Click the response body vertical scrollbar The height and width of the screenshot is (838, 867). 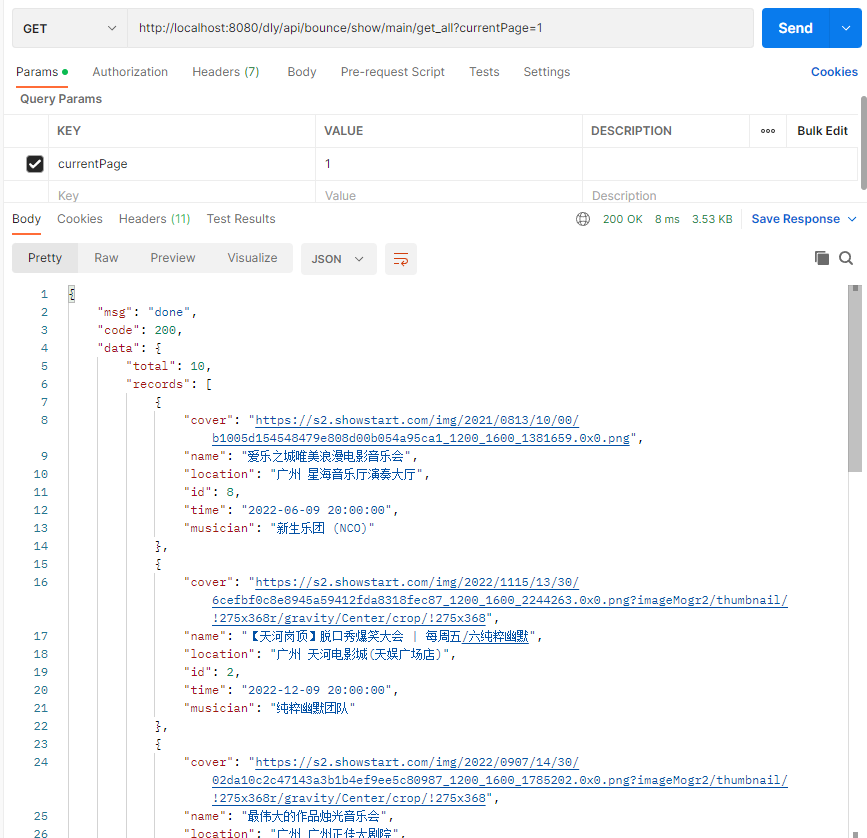pyautogui.click(x=854, y=380)
